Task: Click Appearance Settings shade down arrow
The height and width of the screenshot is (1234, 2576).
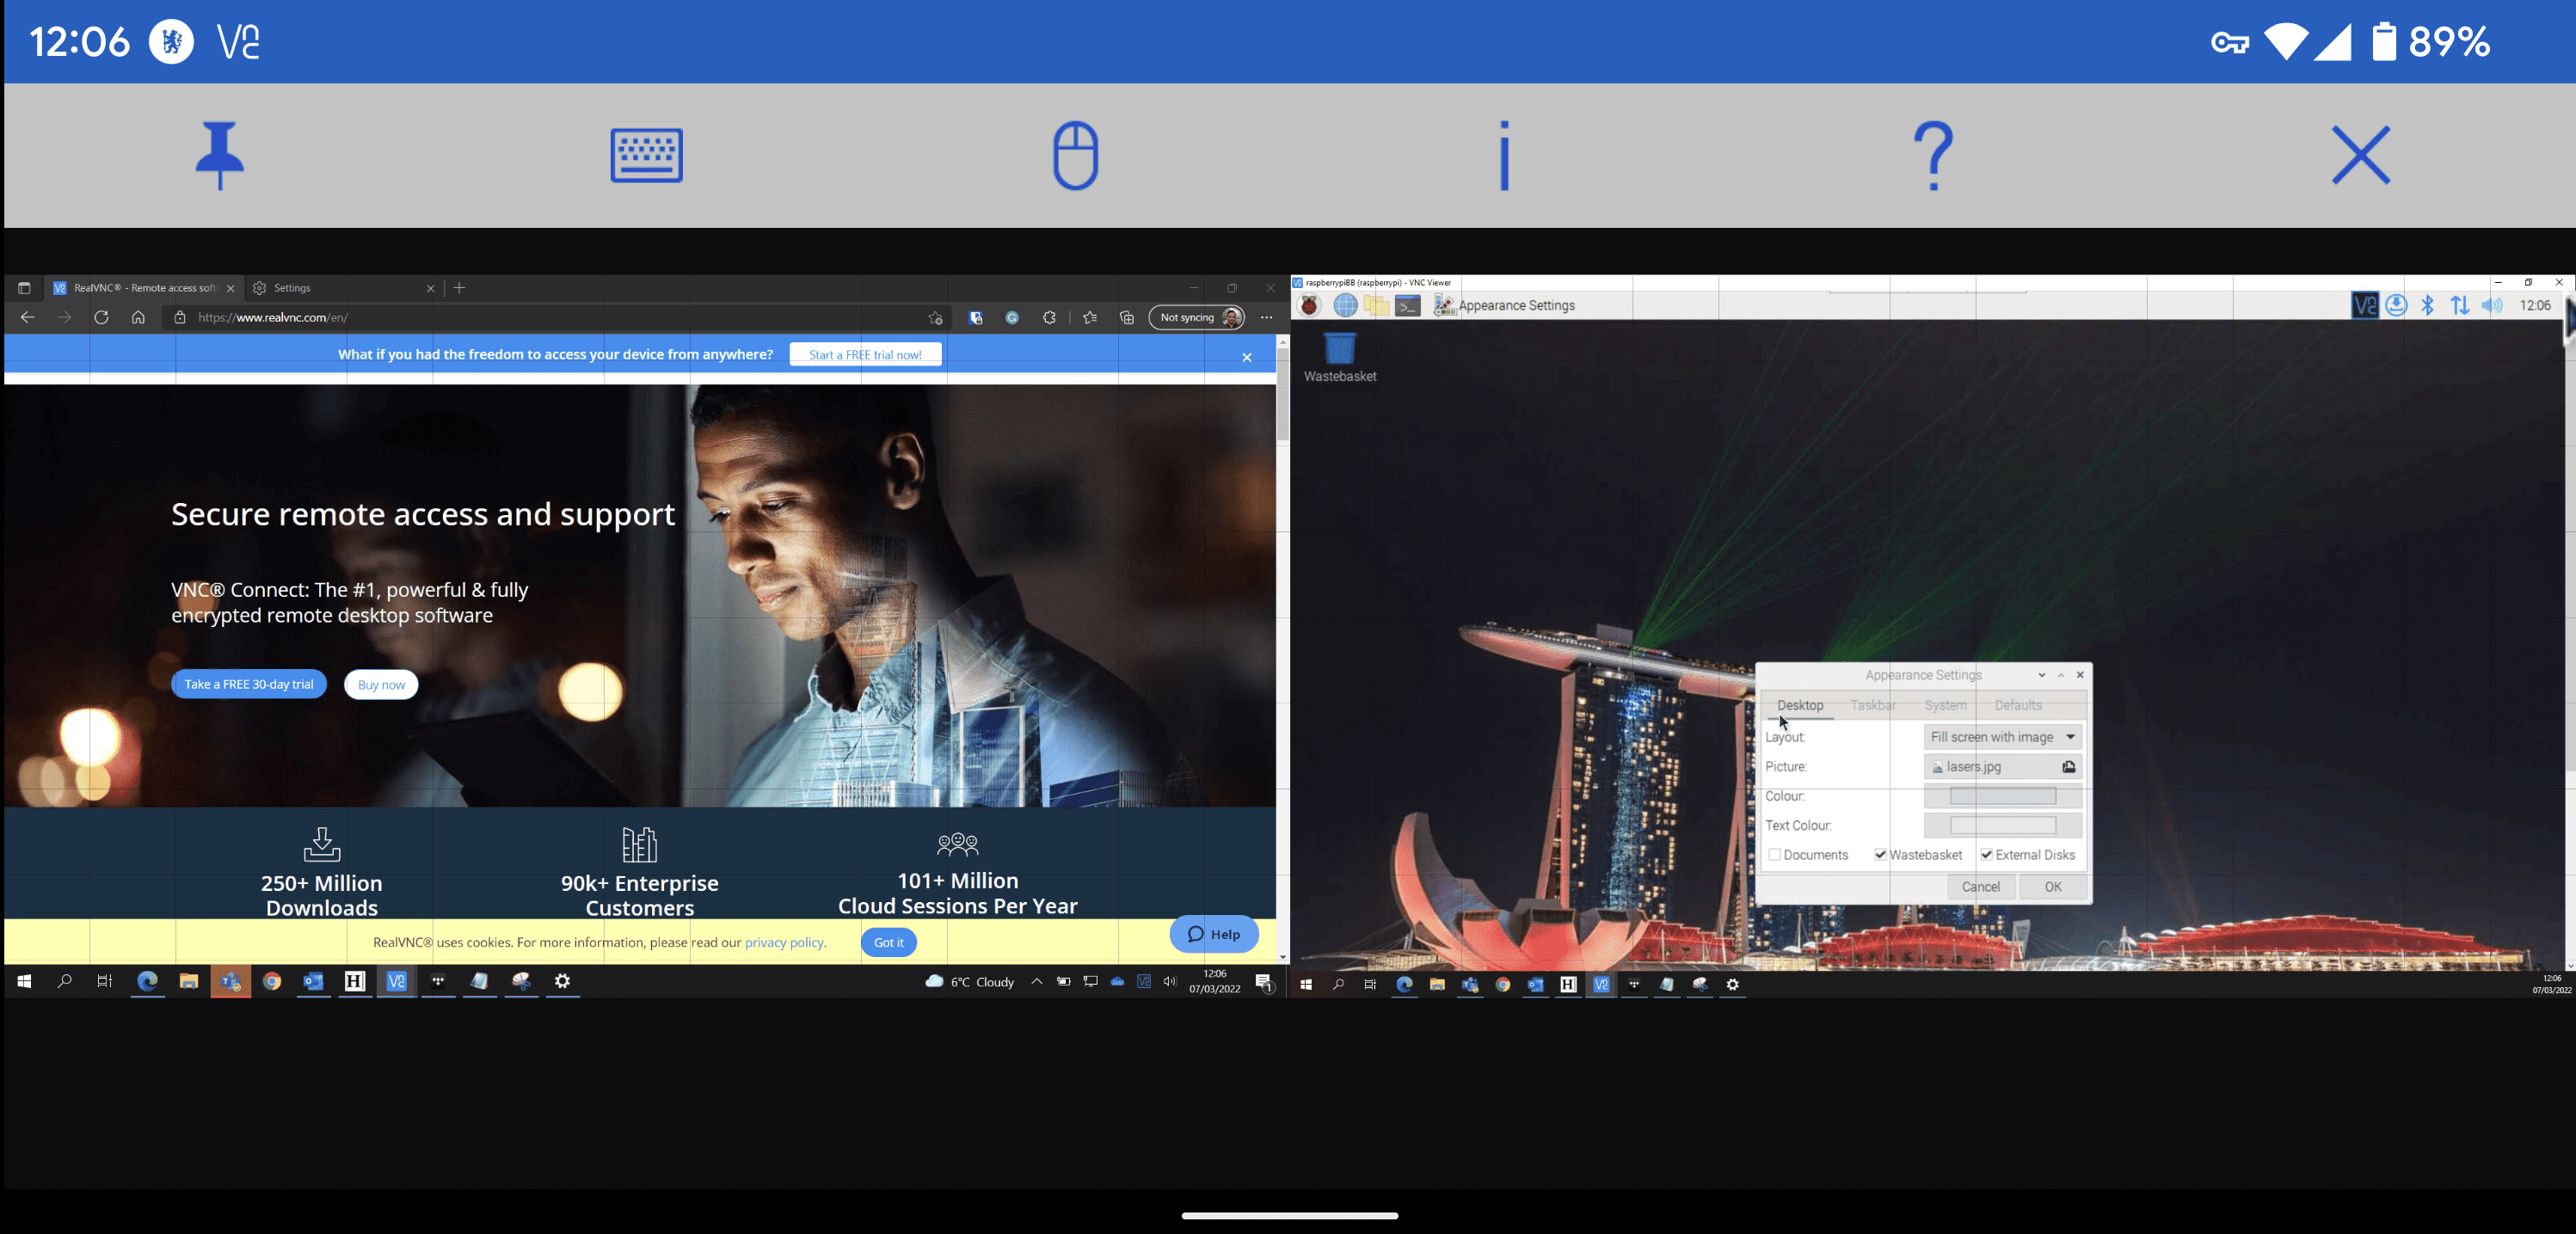Action: pos(2042,675)
